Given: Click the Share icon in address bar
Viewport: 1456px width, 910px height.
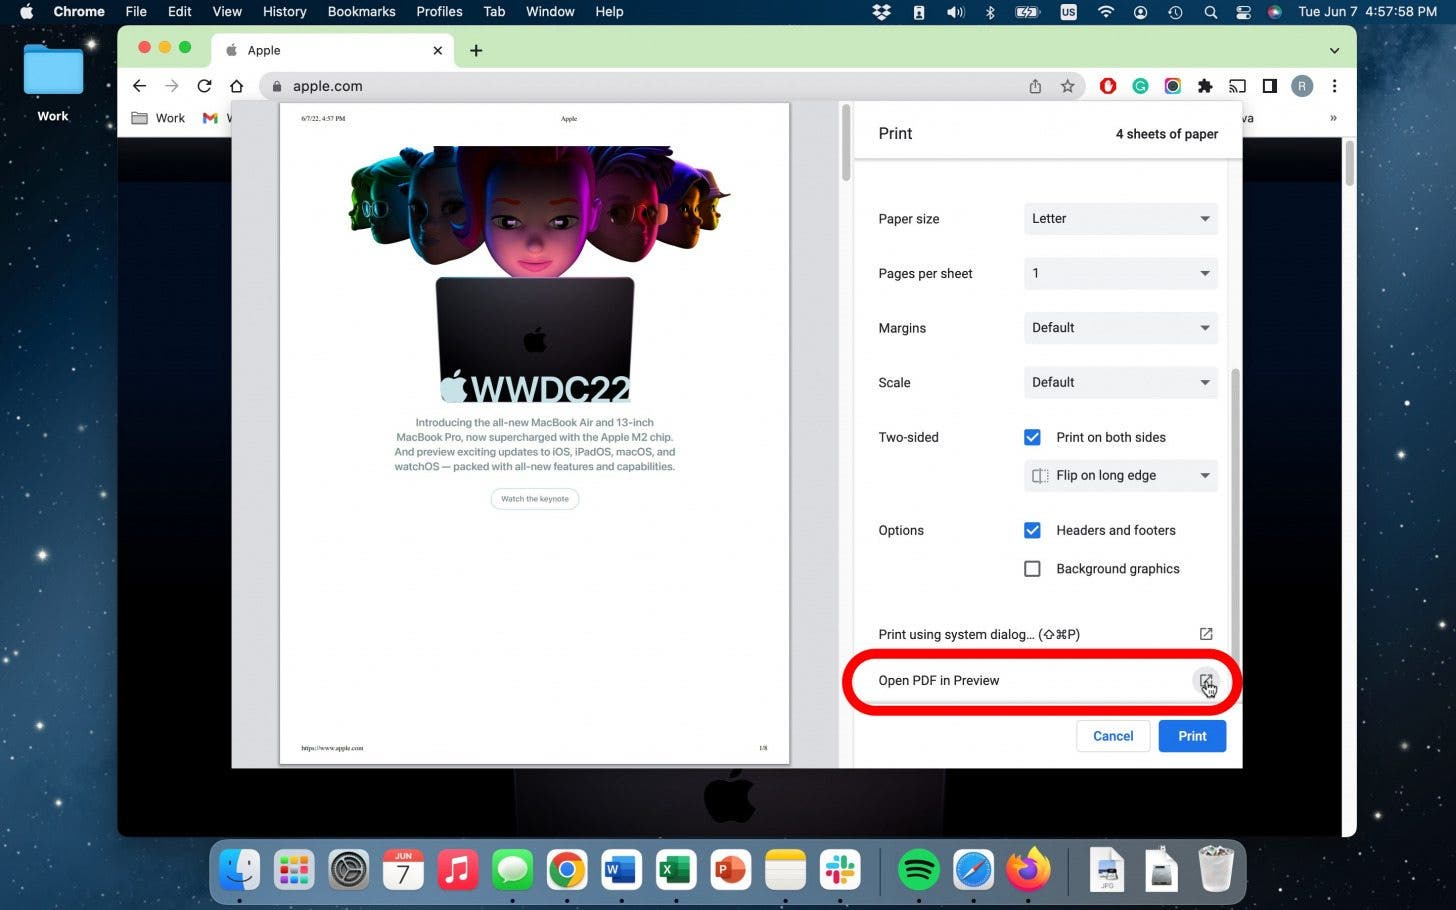Looking at the screenshot, I should point(1035,86).
